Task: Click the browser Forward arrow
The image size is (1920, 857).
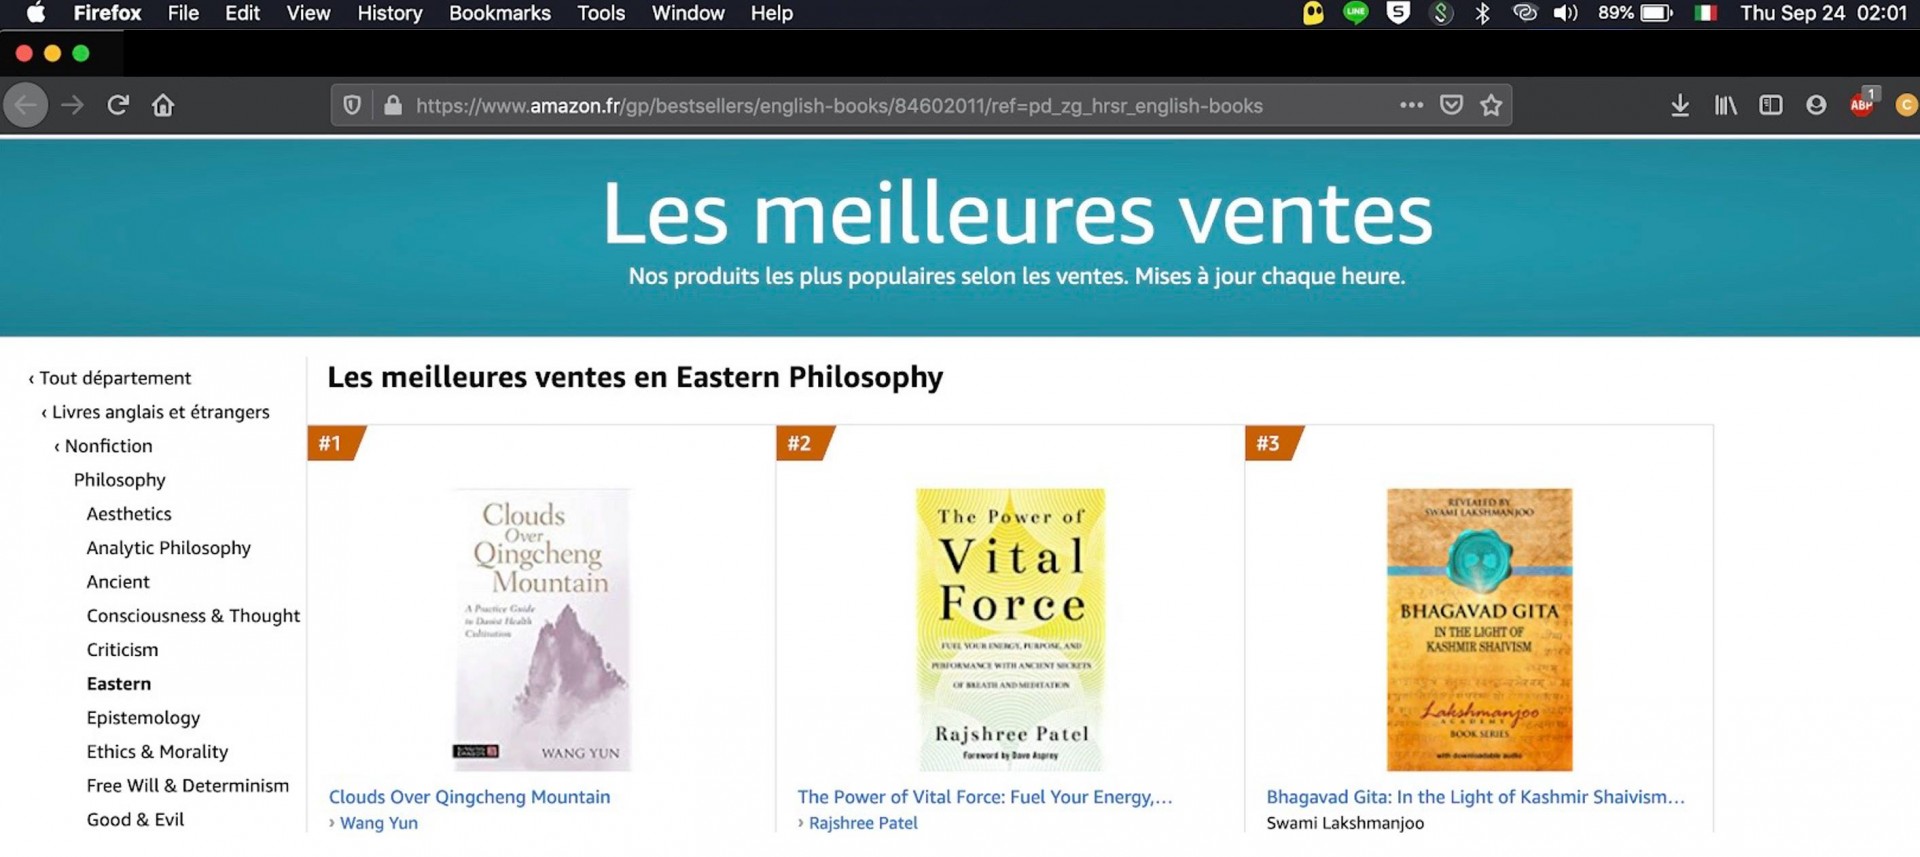Action: (72, 105)
